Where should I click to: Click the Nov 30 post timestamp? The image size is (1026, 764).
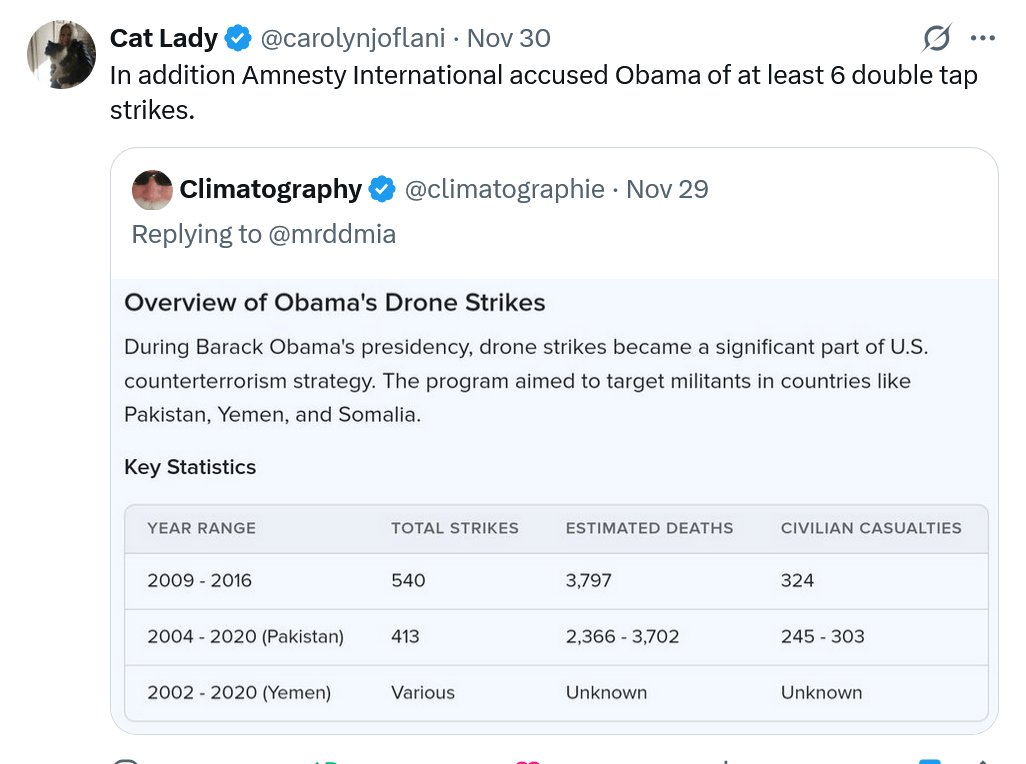pyautogui.click(x=508, y=39)
